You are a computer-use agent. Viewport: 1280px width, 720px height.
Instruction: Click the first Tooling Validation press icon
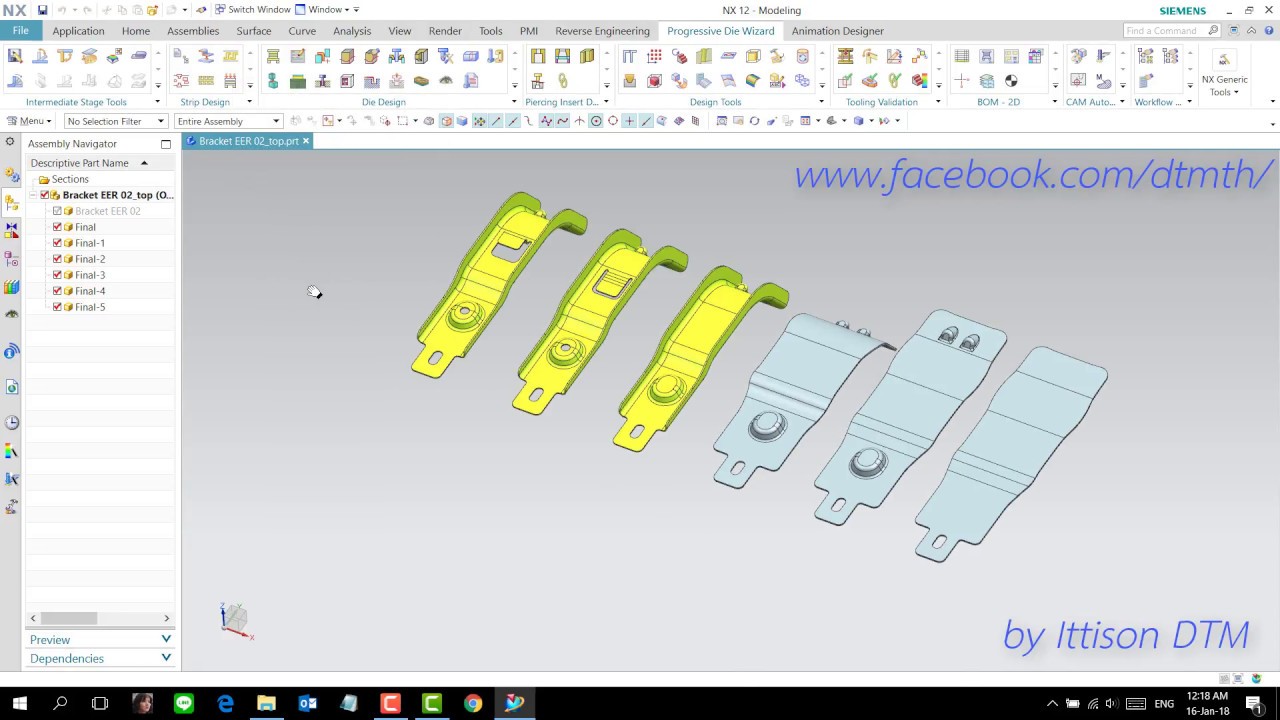coord(846,56)
